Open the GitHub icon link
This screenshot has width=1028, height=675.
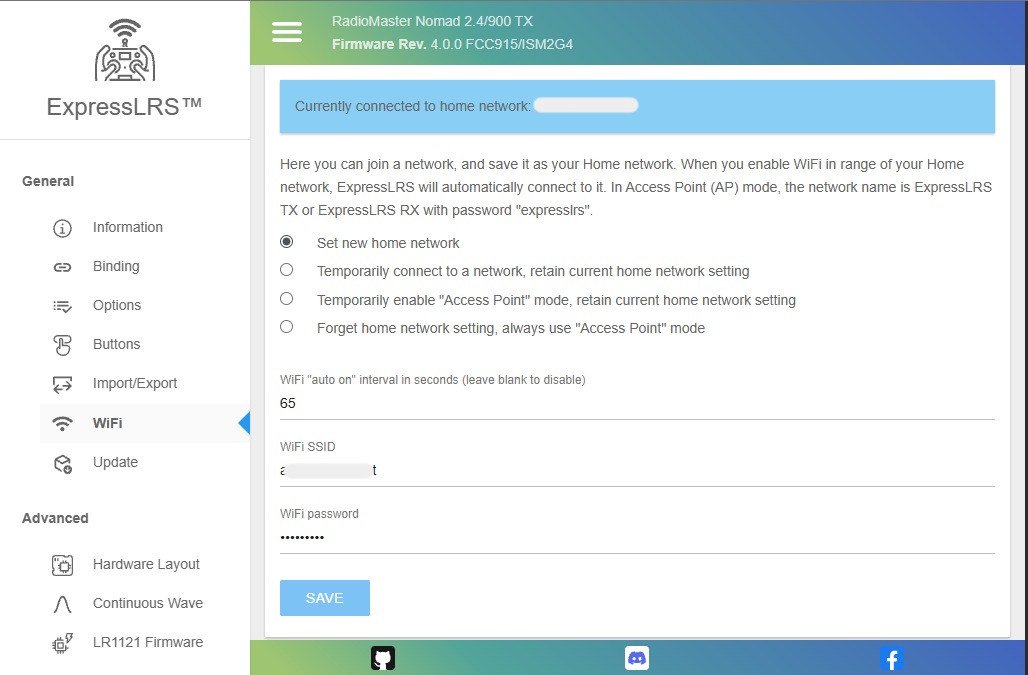click(x=383, y=657)
